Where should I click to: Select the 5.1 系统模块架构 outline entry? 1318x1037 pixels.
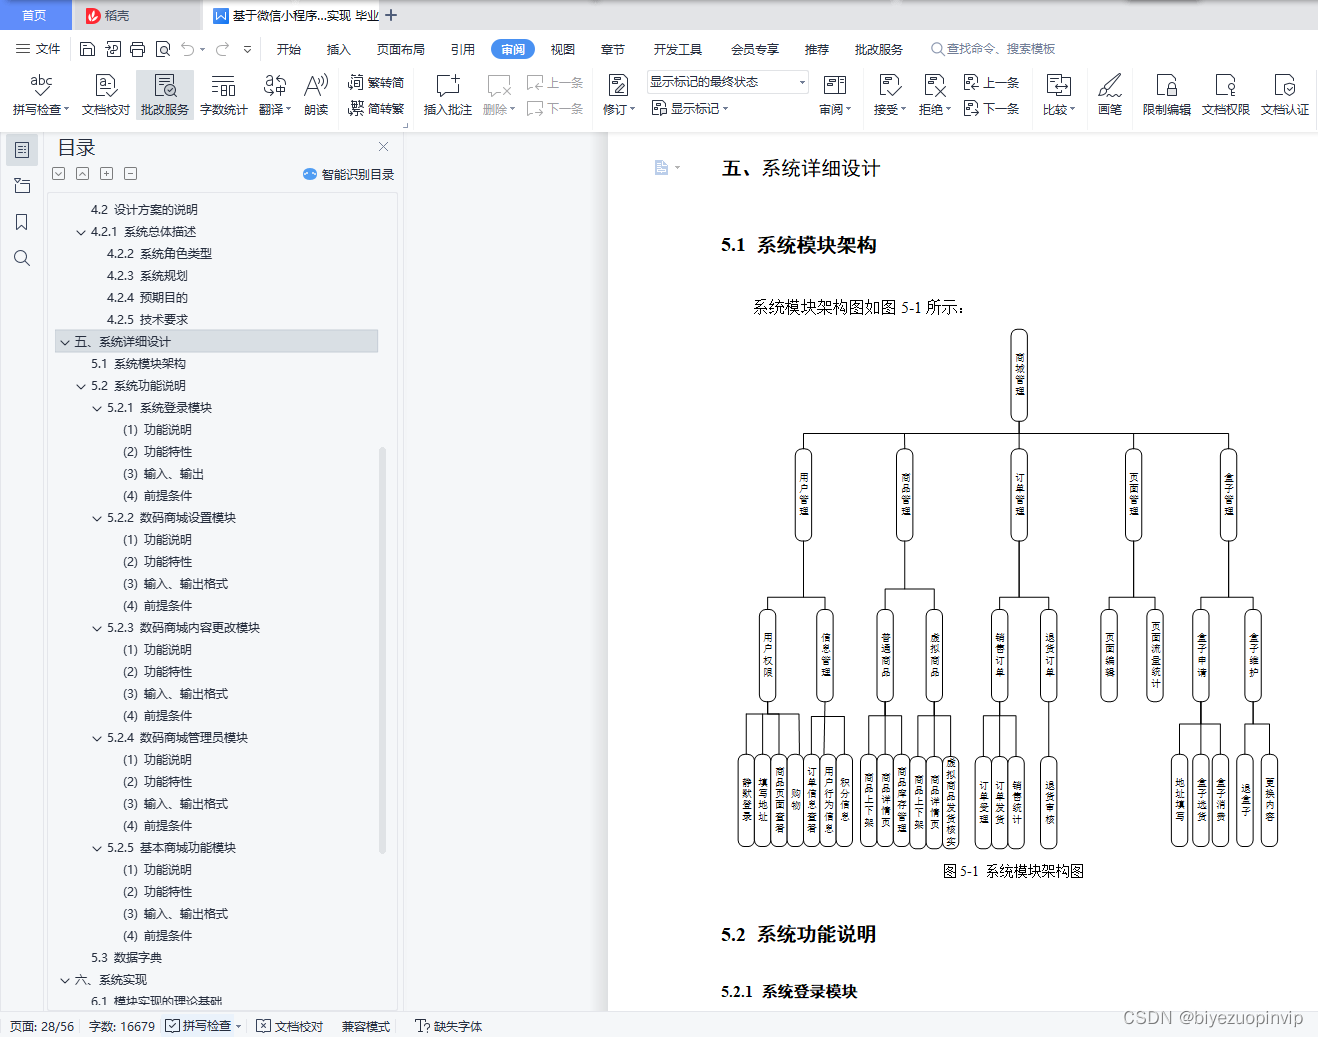(x=139, y=364)
